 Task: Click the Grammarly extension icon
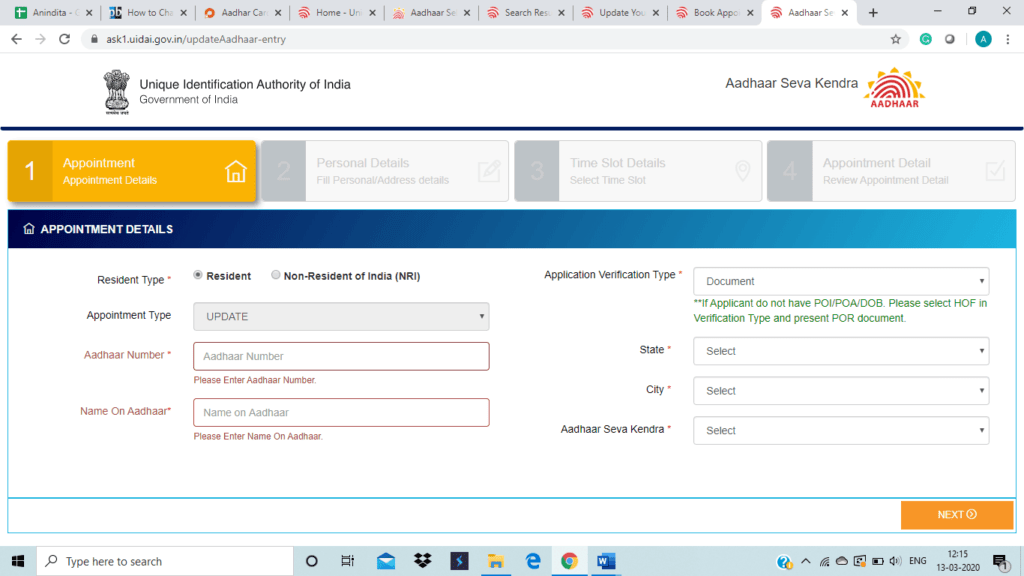pyautogui.click(x=926, y=39)
